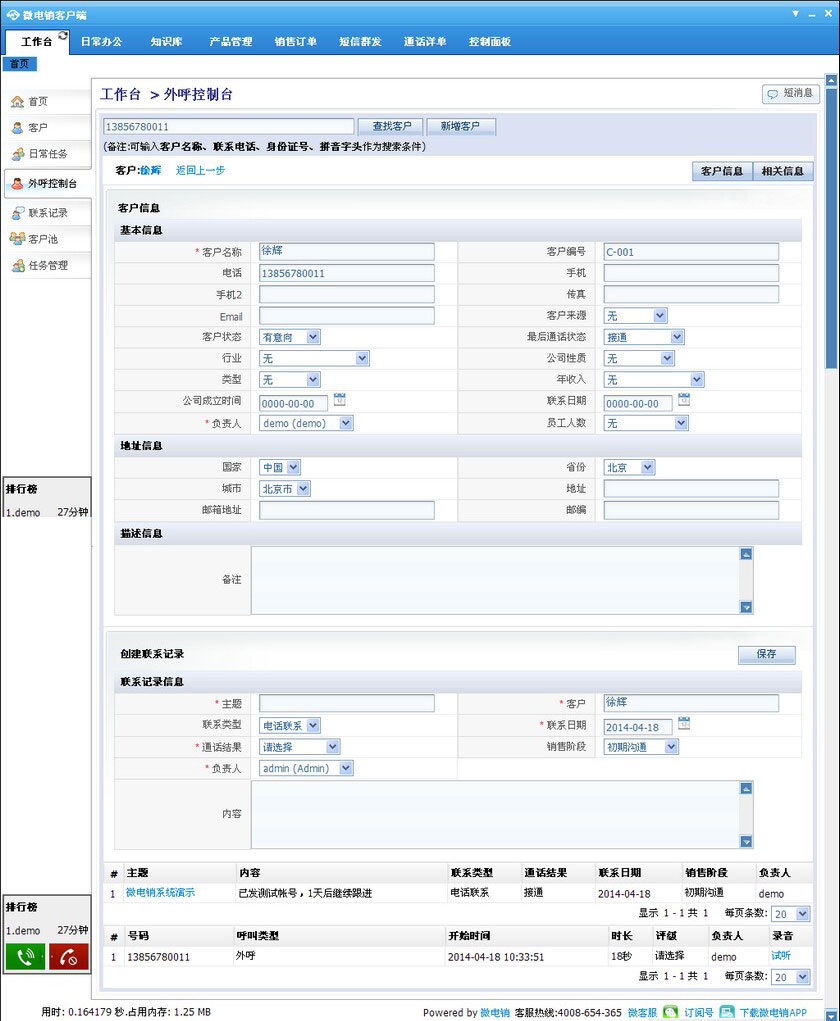
Task: Open calendar picker for 公司成立时间
Action: pyautogui.click(x=339, y=400)
